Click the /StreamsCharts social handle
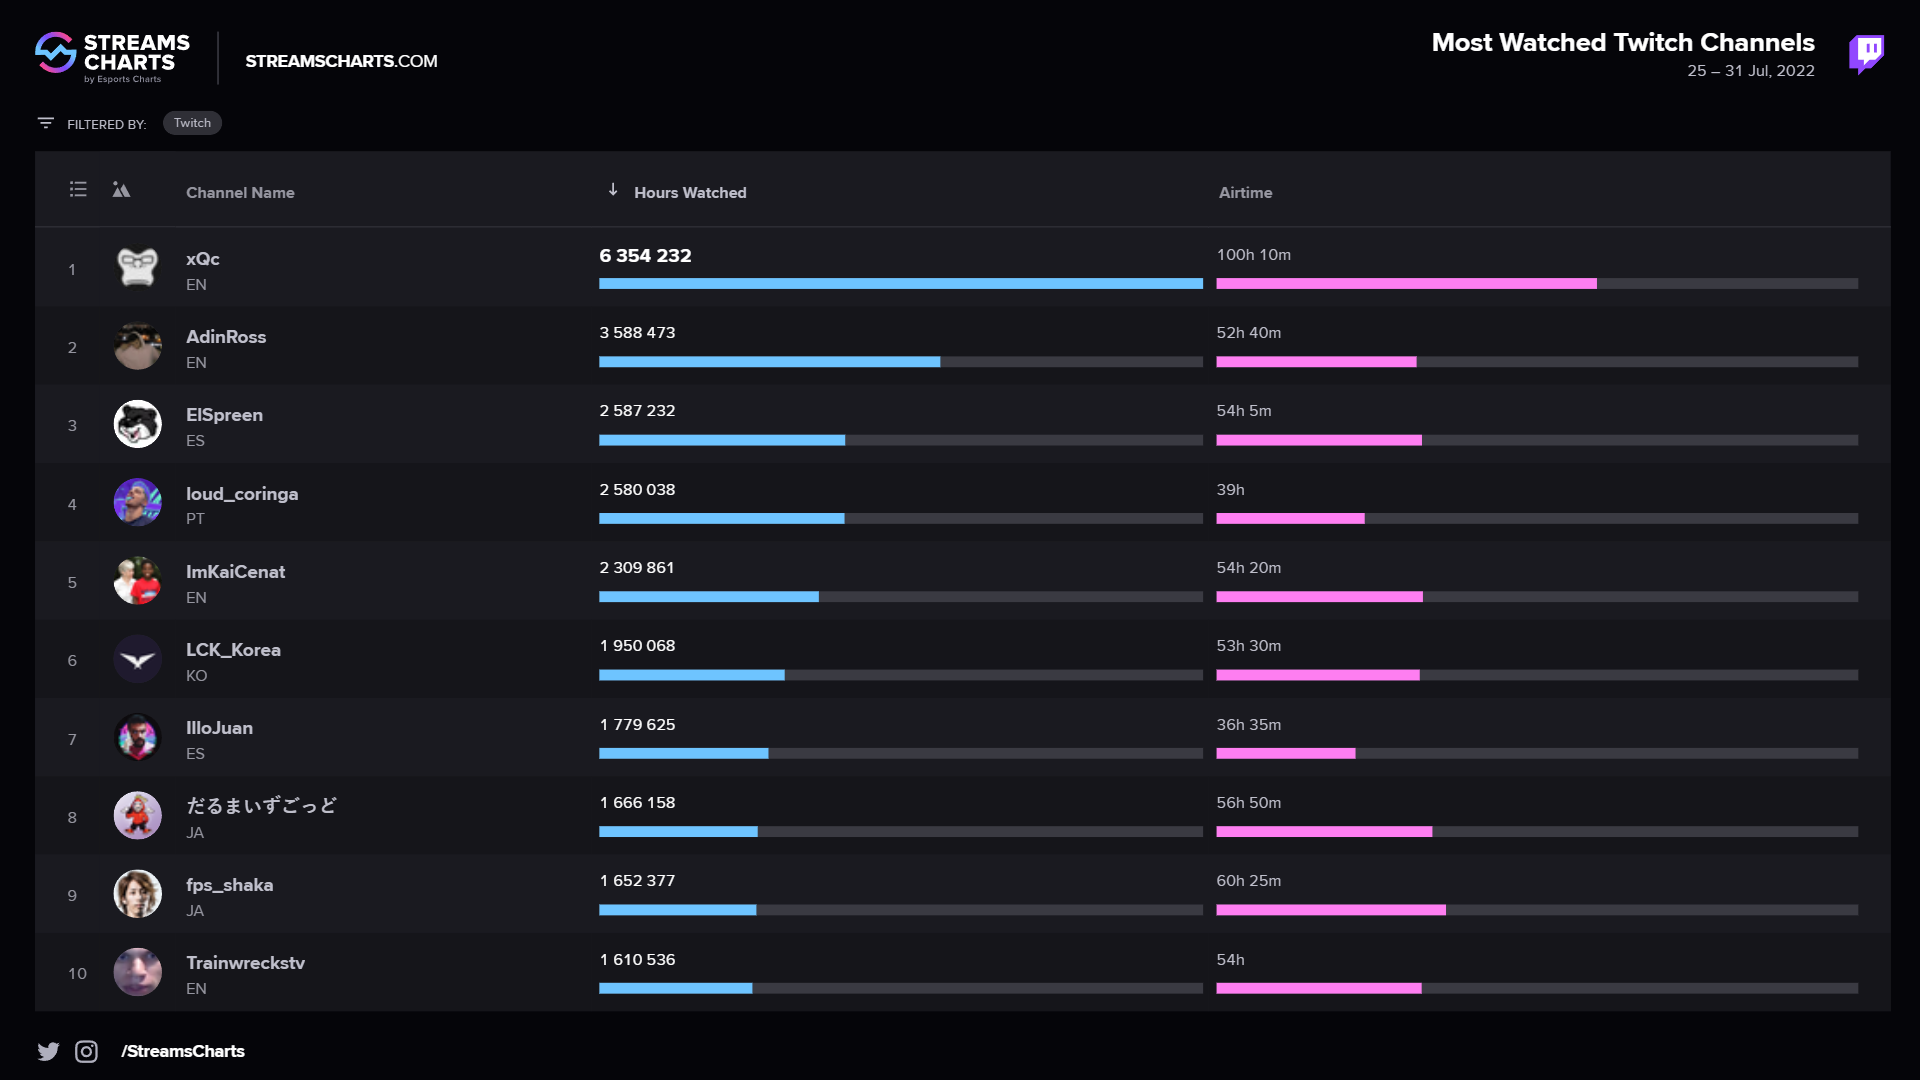 click(183, 1051)
